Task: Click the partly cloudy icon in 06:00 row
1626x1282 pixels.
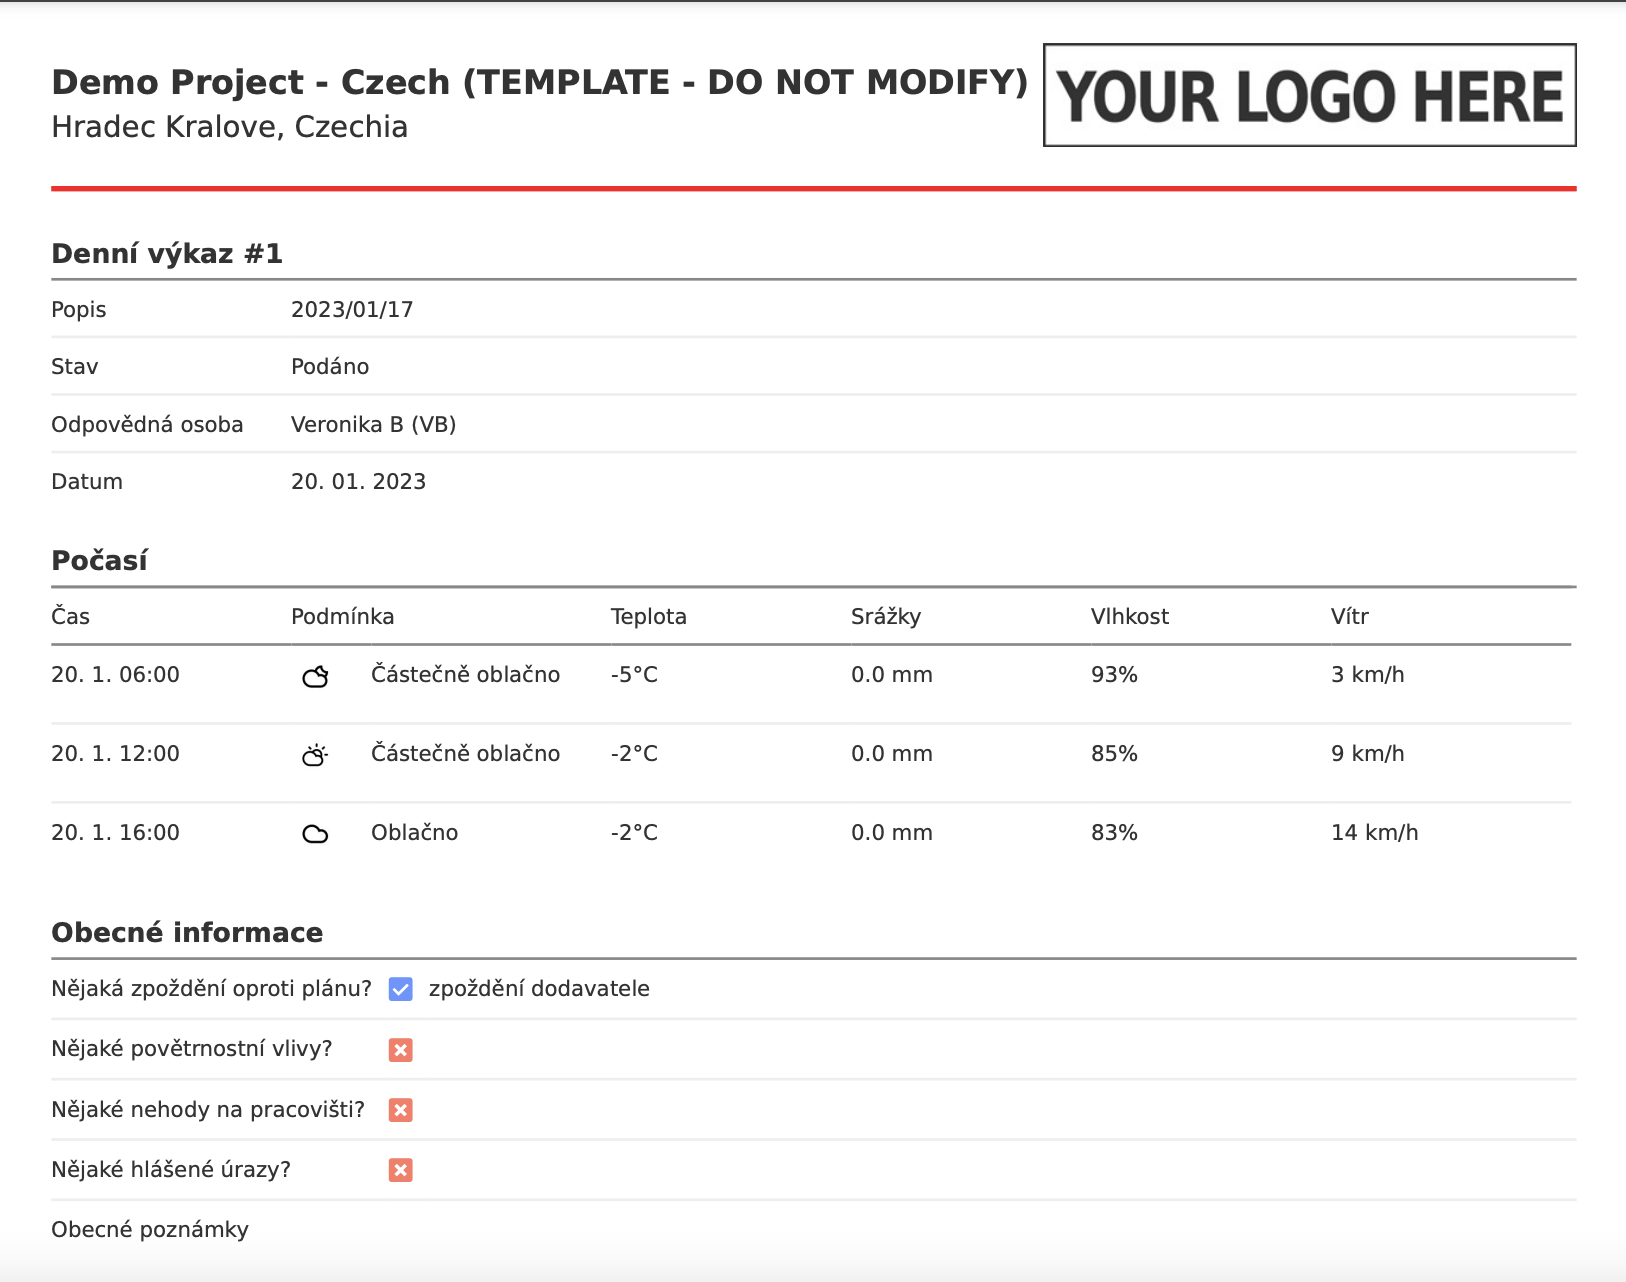Action: (x=315, y=677)
